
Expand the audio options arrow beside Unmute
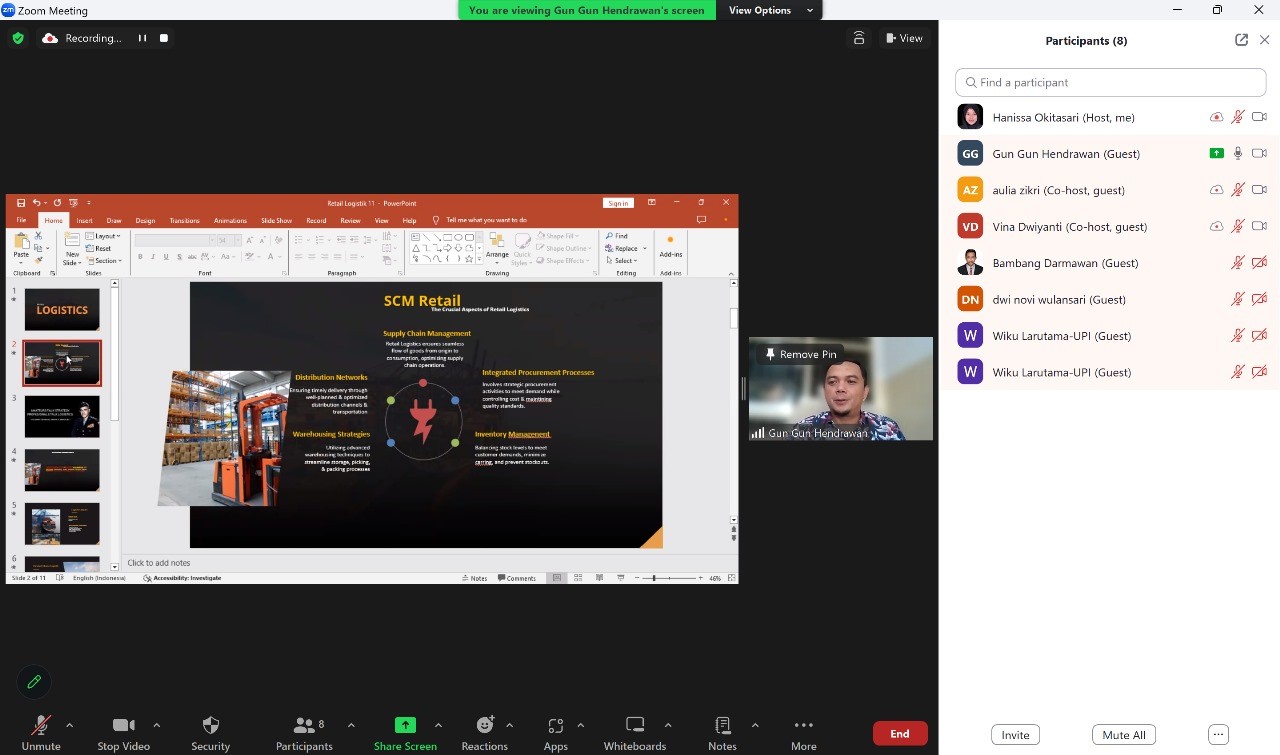click(69, 725)
